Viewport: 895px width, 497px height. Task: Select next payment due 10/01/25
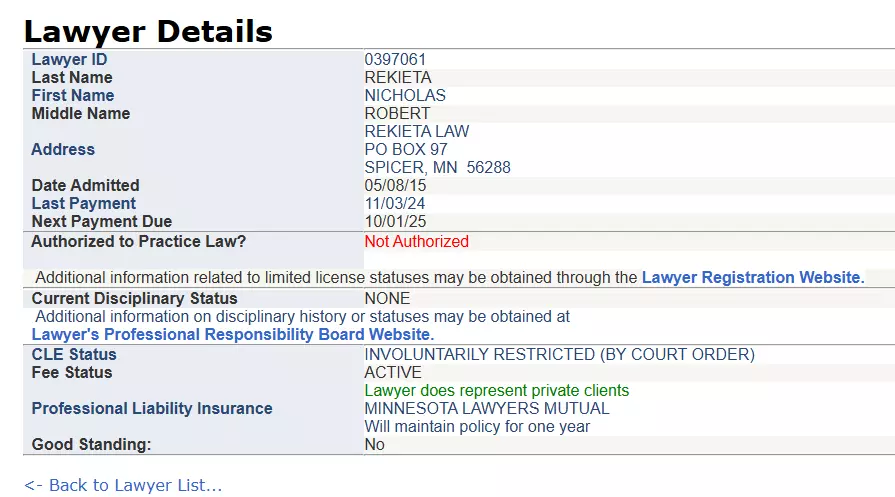tap(395, 221)
